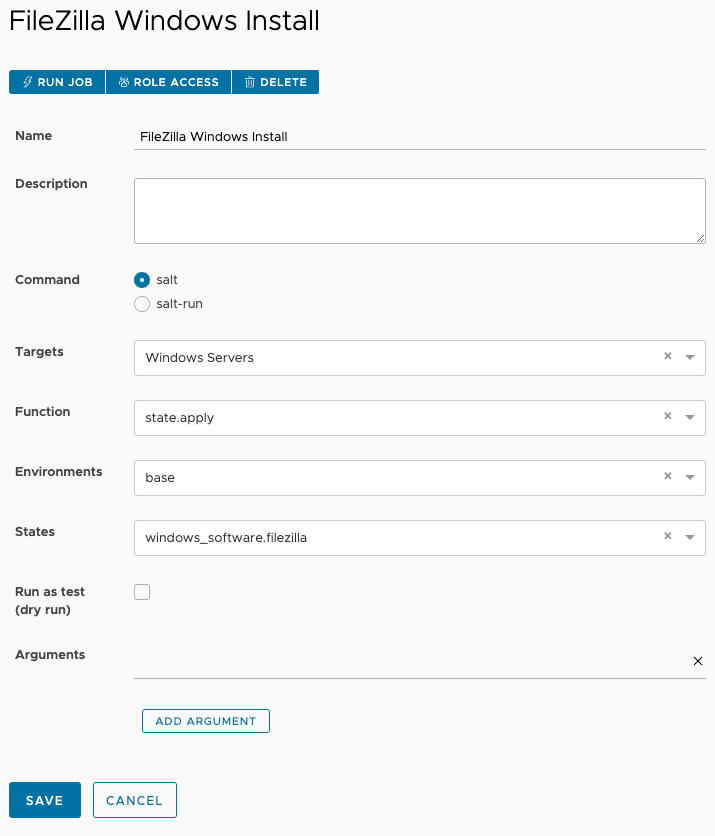Select the salt command radio button
Image resolution: width=715 pixels, height=836 pixels.
pos(142,280)
